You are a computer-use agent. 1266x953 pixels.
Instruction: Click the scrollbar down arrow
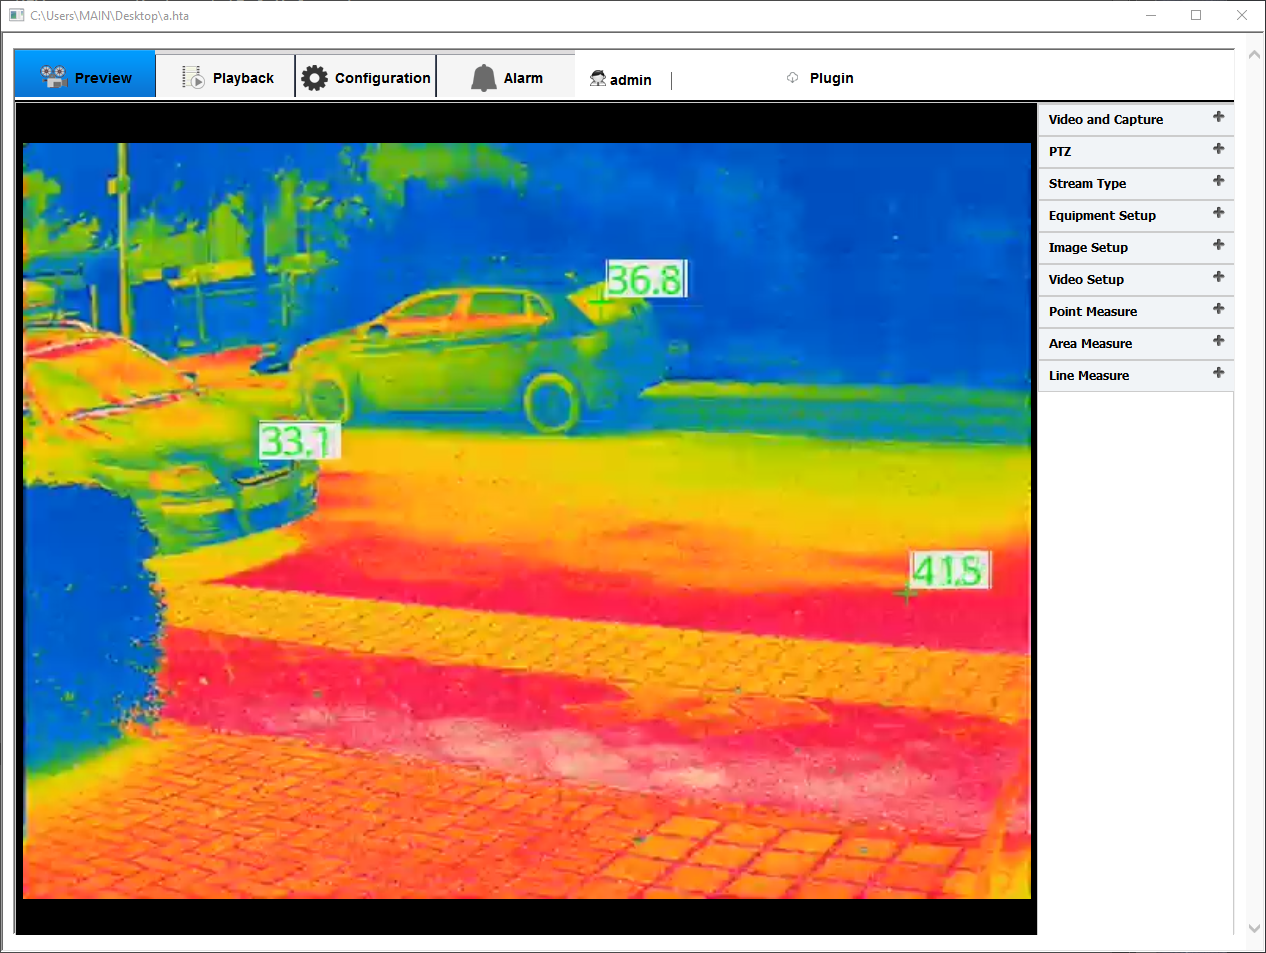click(1254, 928)
